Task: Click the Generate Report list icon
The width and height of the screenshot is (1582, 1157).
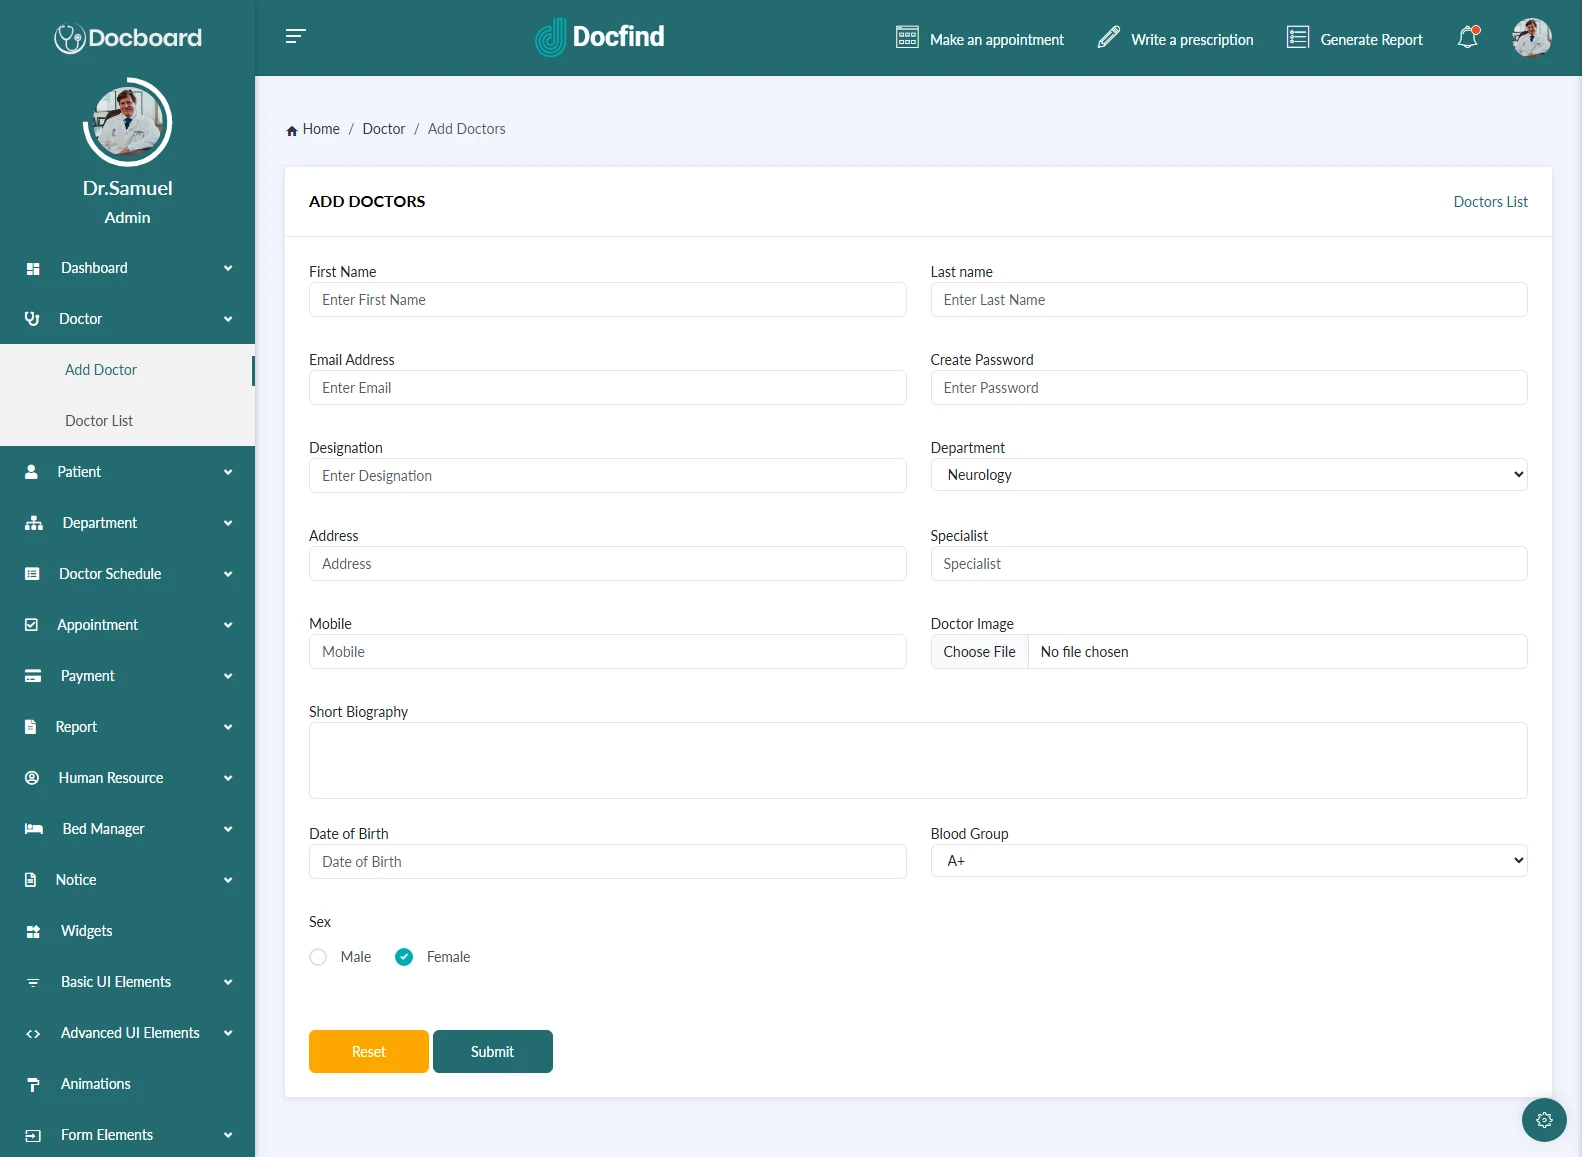Action: pos(1297,38)
